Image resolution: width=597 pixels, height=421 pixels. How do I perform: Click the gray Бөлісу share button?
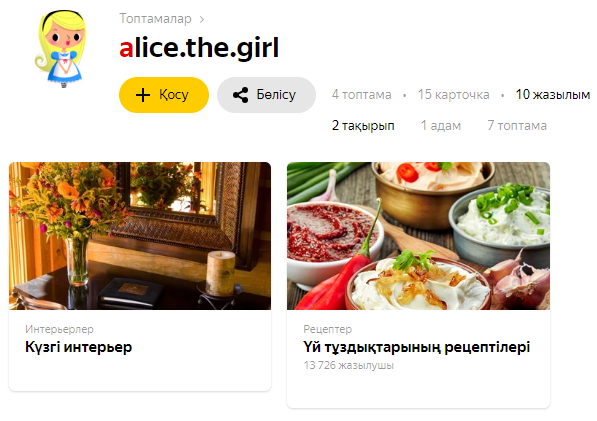pyautogui.click(x=266, y=95)
